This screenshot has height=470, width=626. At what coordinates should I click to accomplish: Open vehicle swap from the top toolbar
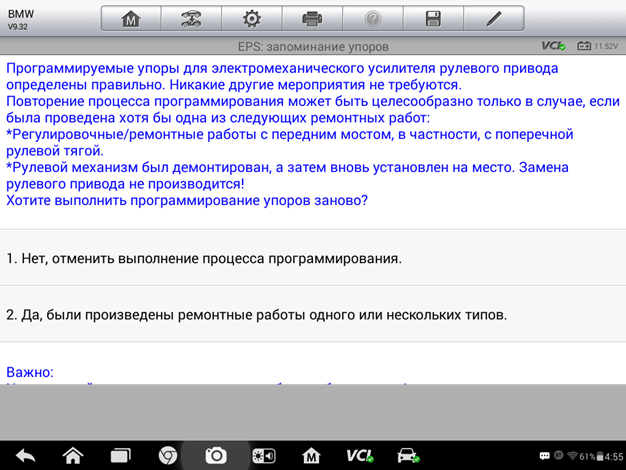click(190, 19)
